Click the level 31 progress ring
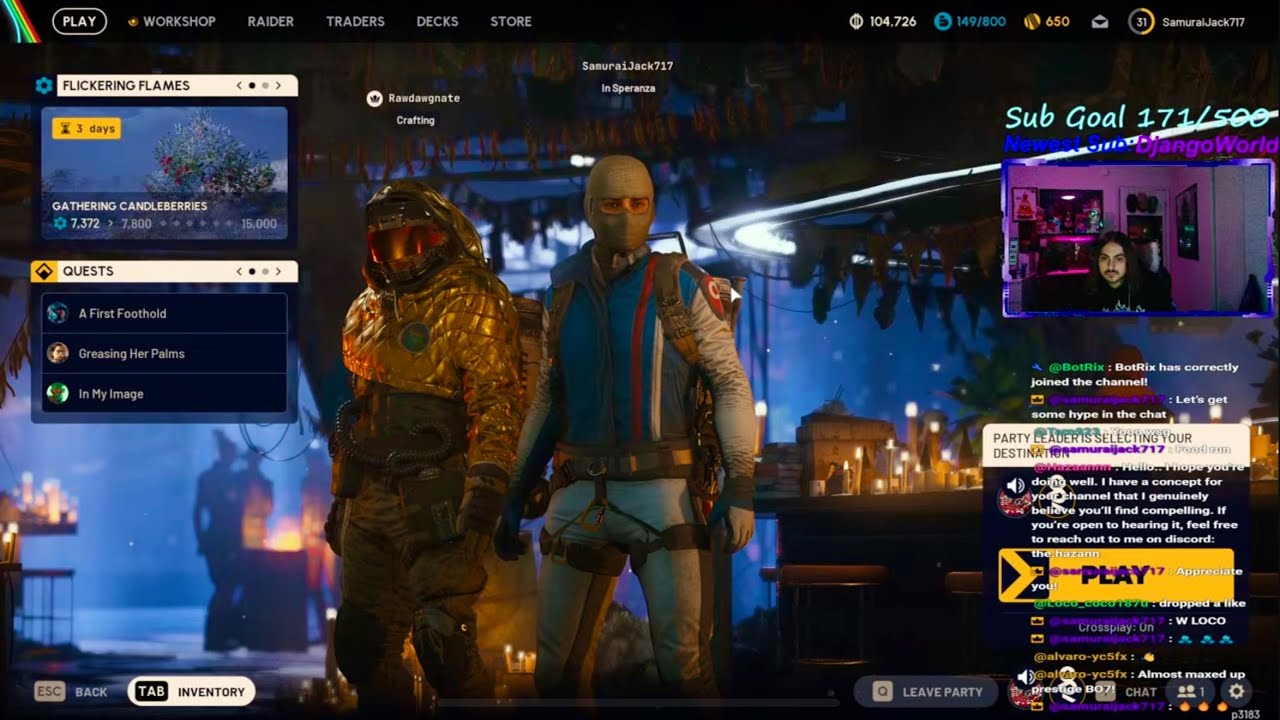Viewport: 1280px width, 720px height. 1141,21
